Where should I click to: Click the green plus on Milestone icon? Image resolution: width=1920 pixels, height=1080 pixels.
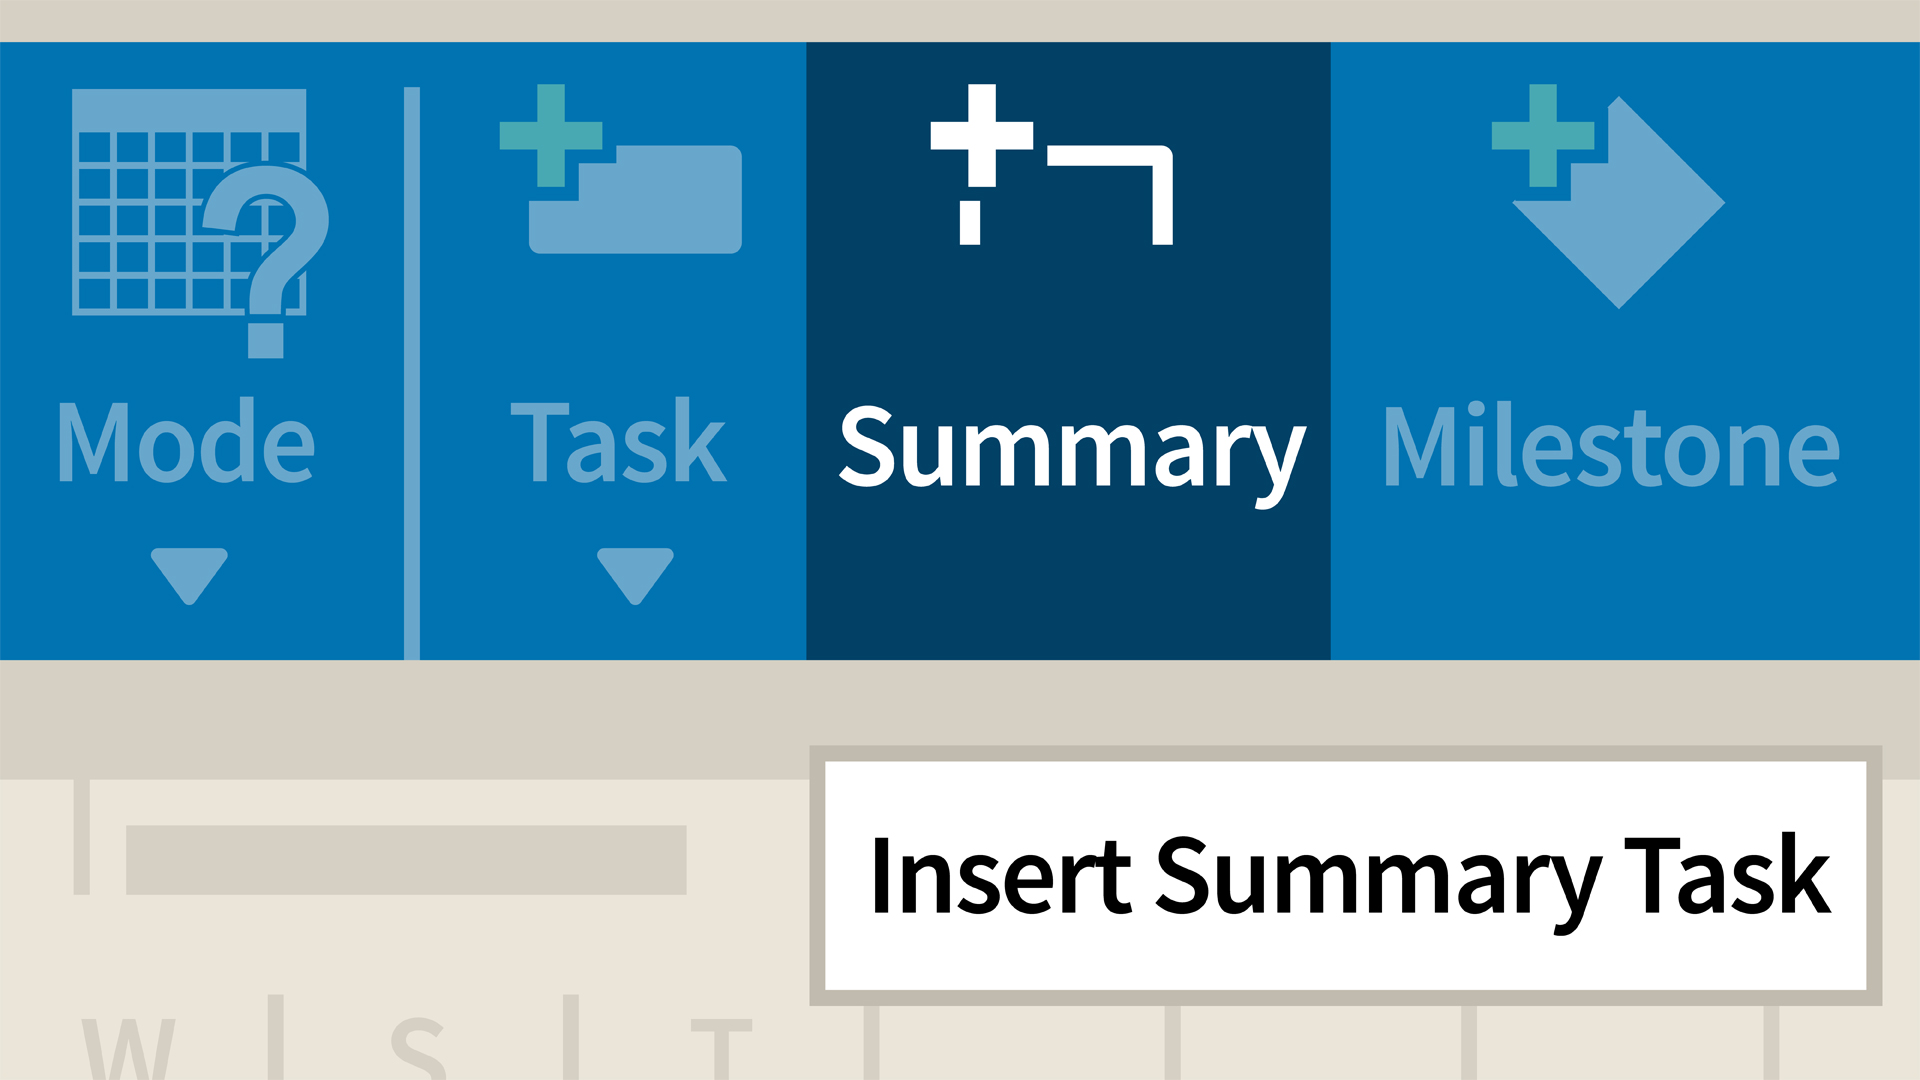(1542, 135)
